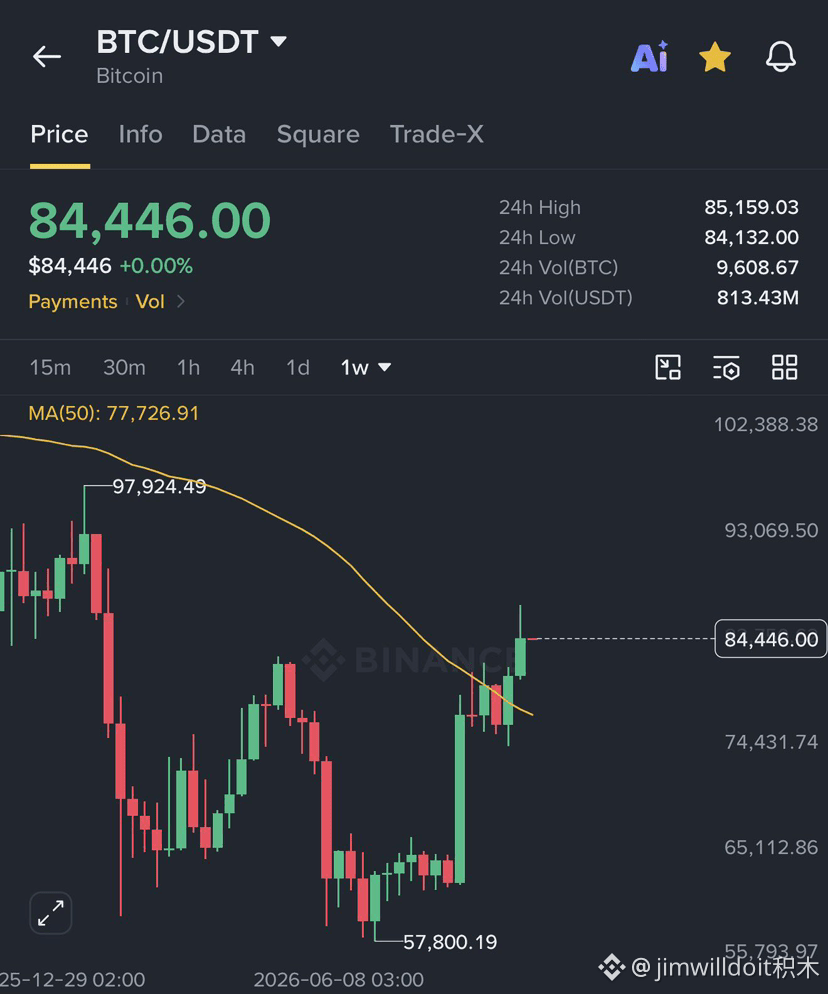
Task: Open chart indicator settings icon
Action: click(x=726, y=368)
